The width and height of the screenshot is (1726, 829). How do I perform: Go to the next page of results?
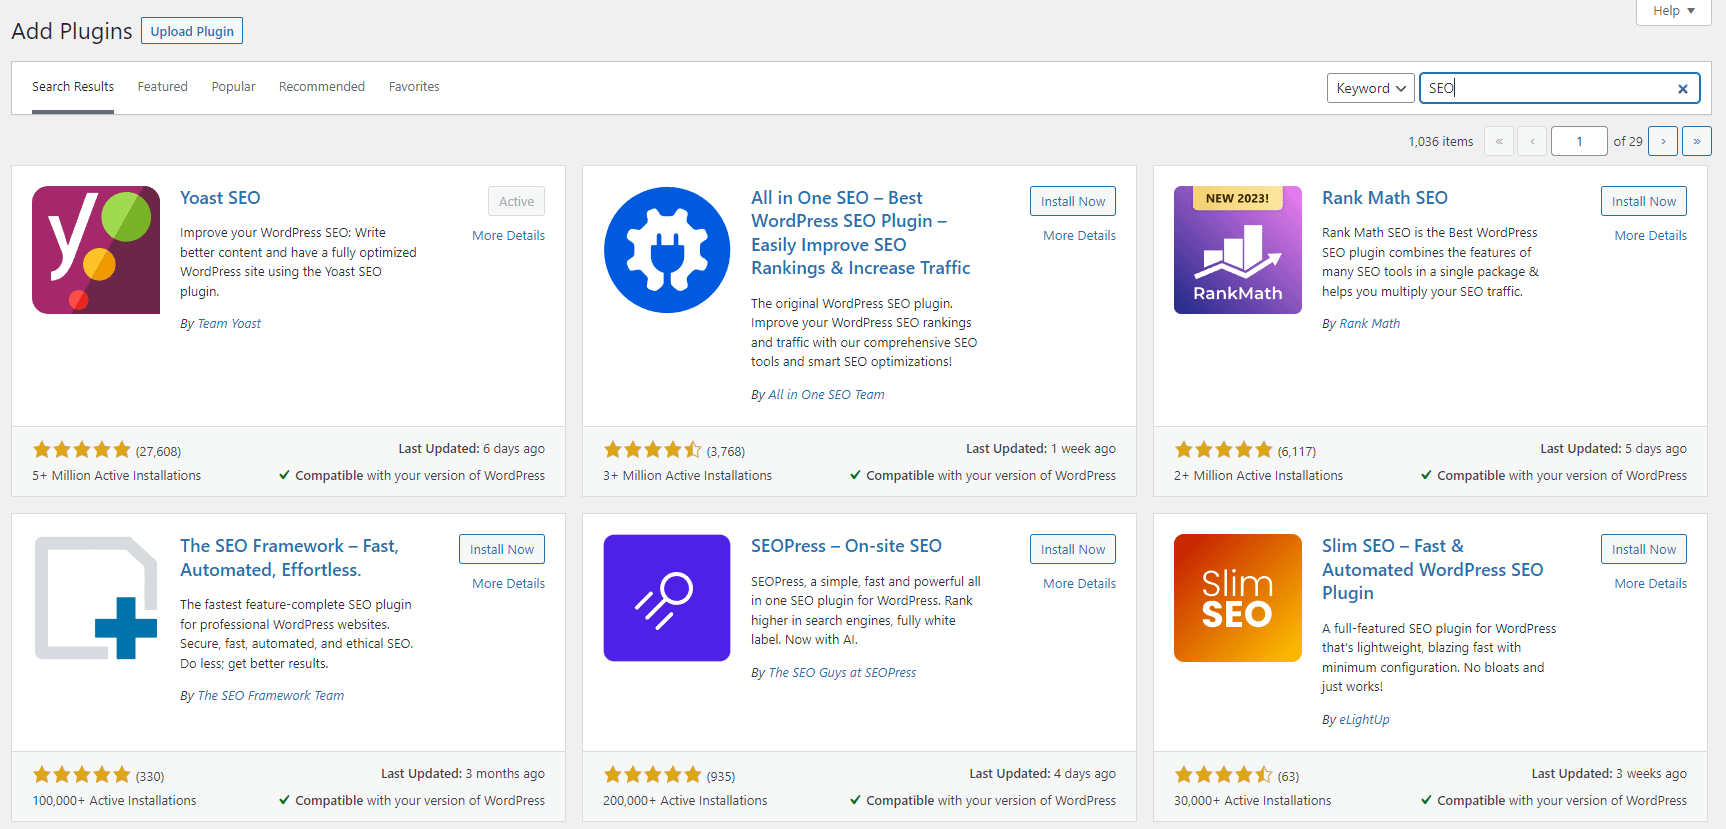click(1663, 141)
